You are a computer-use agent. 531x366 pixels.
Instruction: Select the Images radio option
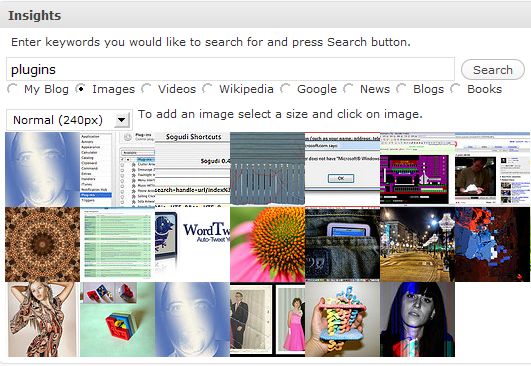(x=80, y=89)
